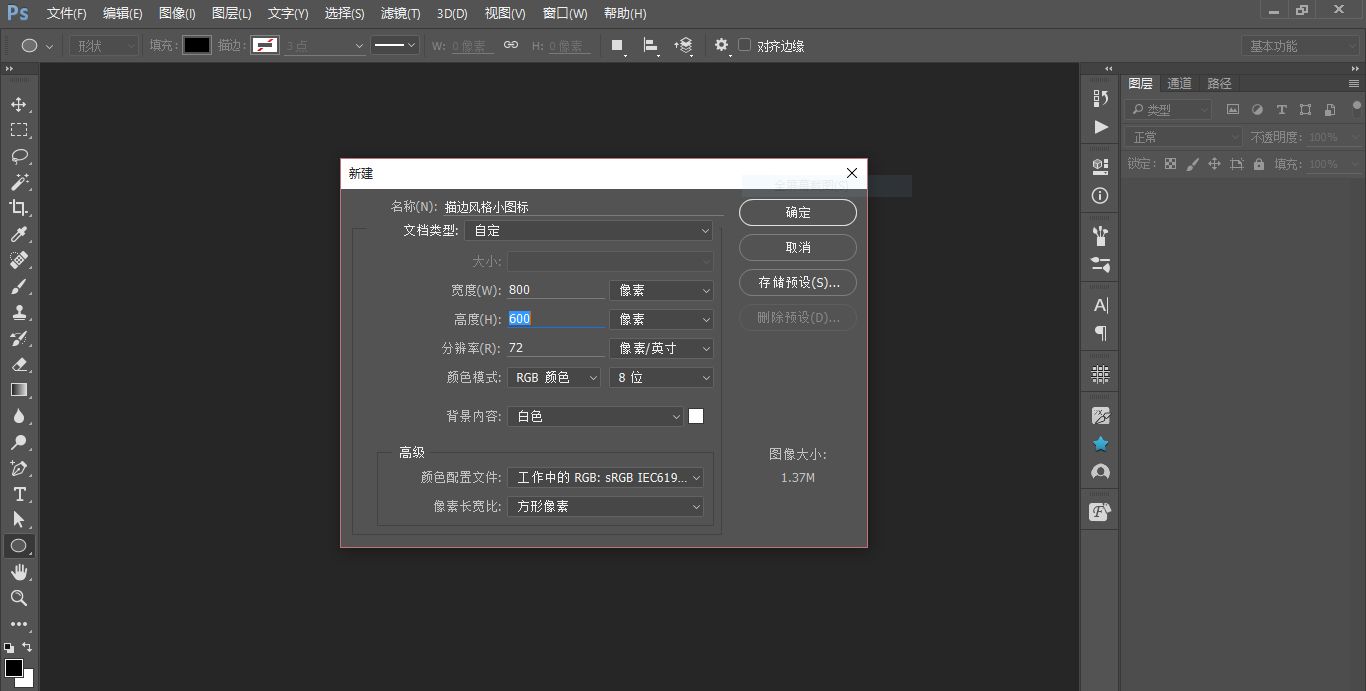The height and width of the screenshot is (691, 1366).
Task: Click the black fill color swatch
Action: pyautogui.click(x=197, y=45)
